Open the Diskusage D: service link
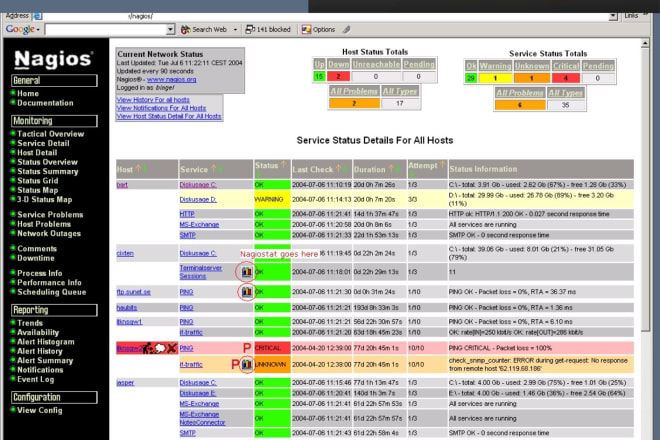Screen dimensions: 660x440 198,199
